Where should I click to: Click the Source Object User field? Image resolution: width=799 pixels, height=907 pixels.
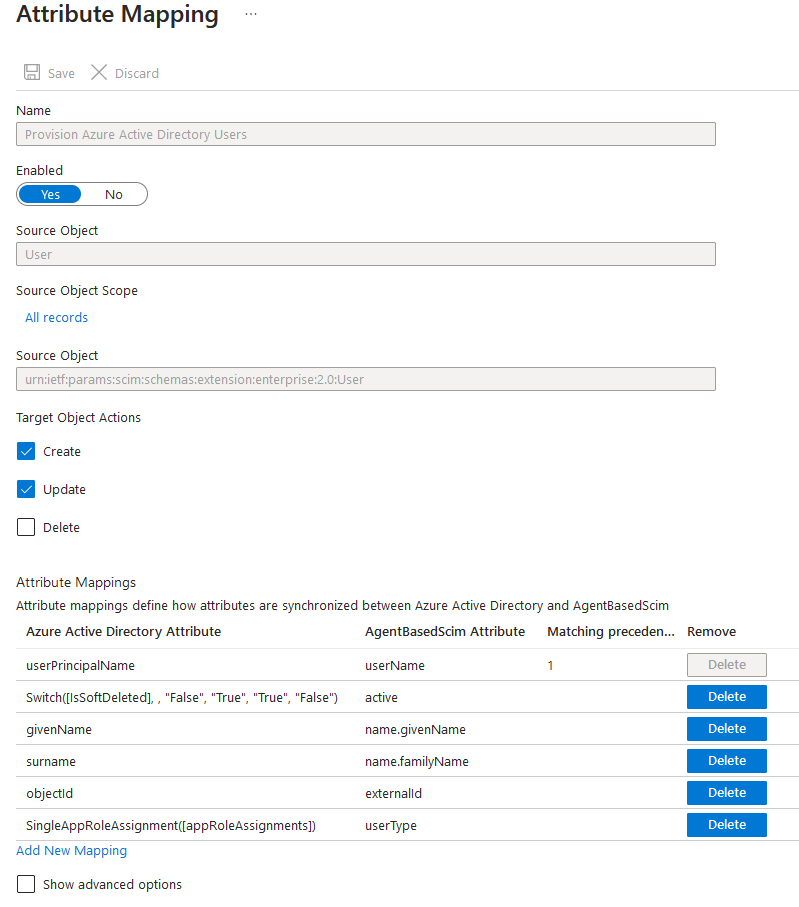click(x=366, y=255)
